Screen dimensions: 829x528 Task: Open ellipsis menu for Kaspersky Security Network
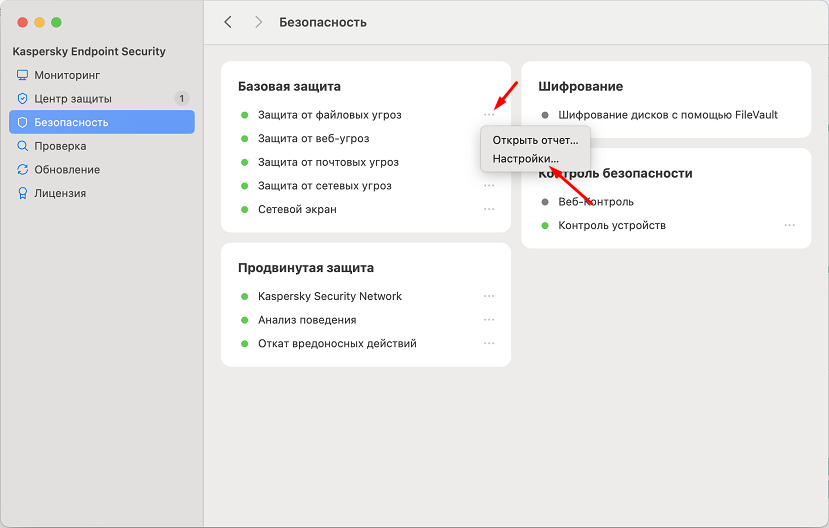[x=489, y=296]
